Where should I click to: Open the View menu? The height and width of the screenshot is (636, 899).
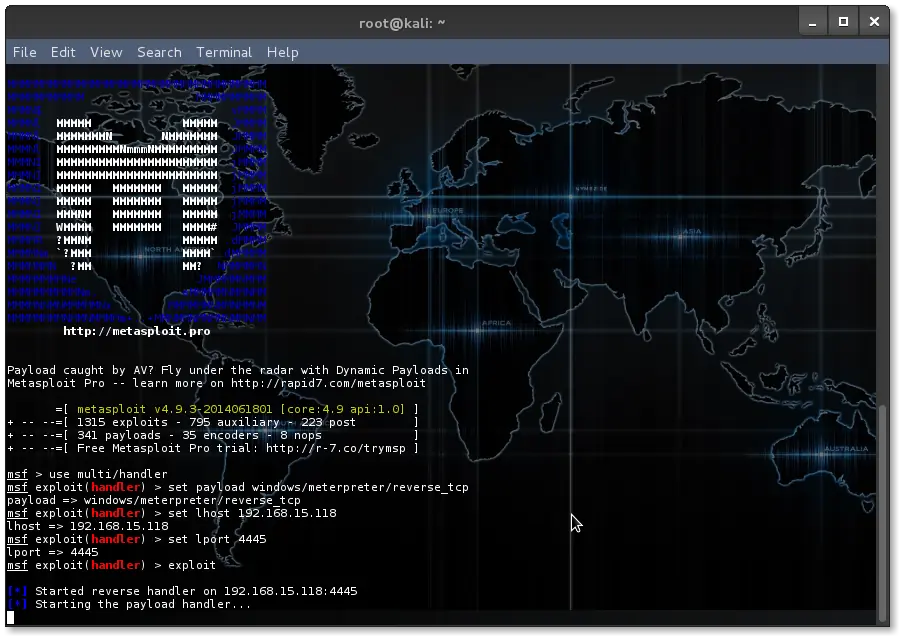(106, 52)
